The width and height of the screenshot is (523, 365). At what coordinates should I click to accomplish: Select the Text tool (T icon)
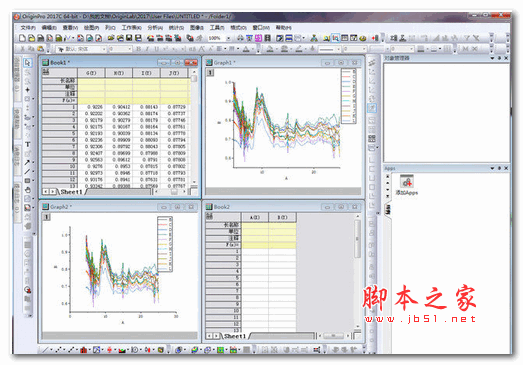(28, 144)
